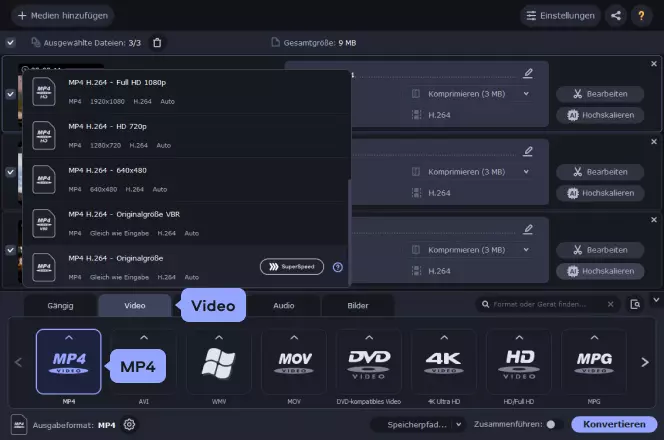Select the MPG video format icon
This screenshot has height=440, width=664.
[x=594, y=362]
